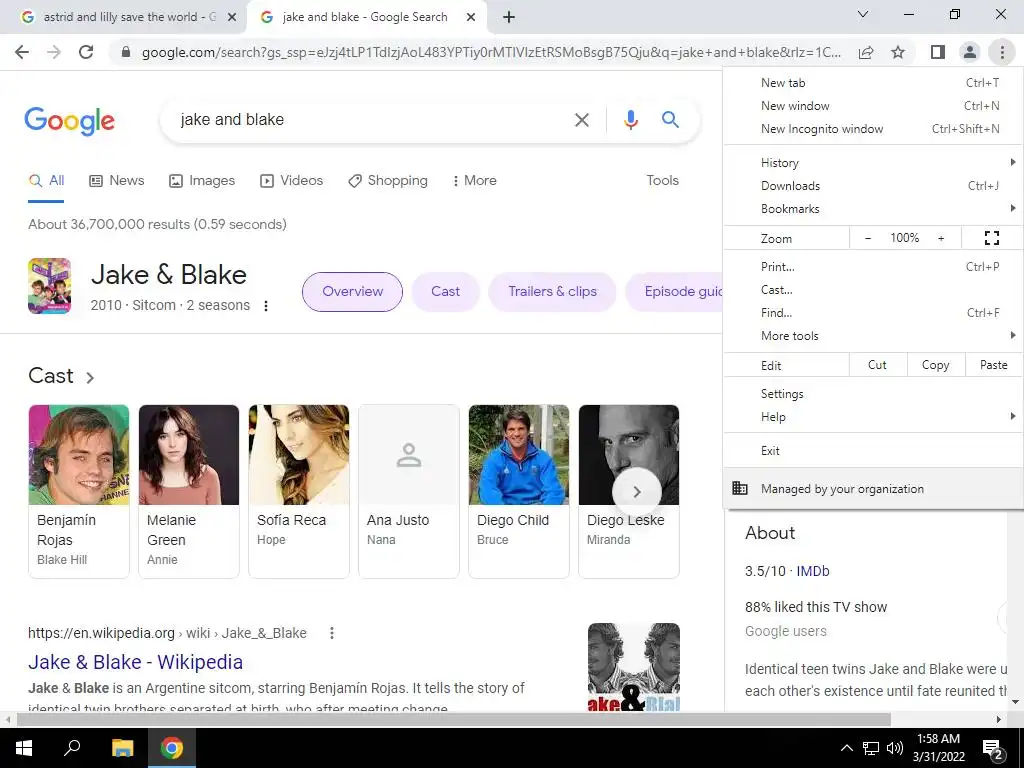Bookmark this tab with star icon
Image resolution: width=1024 pixels, height=768 pixels.
[x=898, y=52]
